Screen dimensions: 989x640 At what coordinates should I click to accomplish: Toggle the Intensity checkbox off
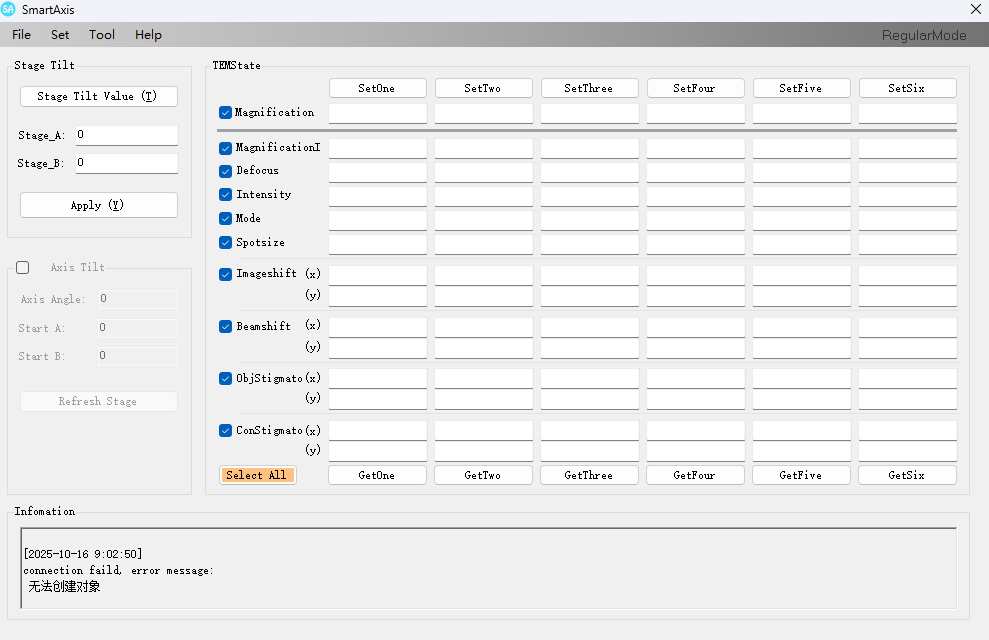pos(225,194)
